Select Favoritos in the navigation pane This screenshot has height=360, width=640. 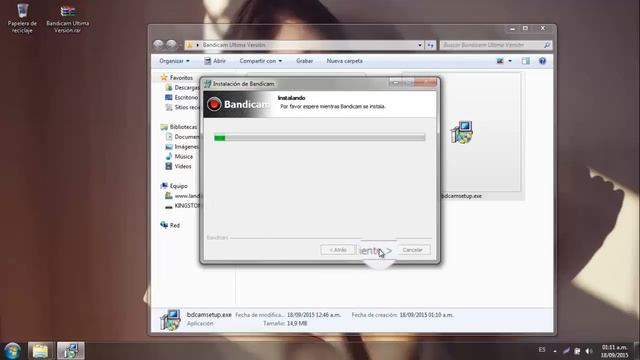click(x=177, y=78)
